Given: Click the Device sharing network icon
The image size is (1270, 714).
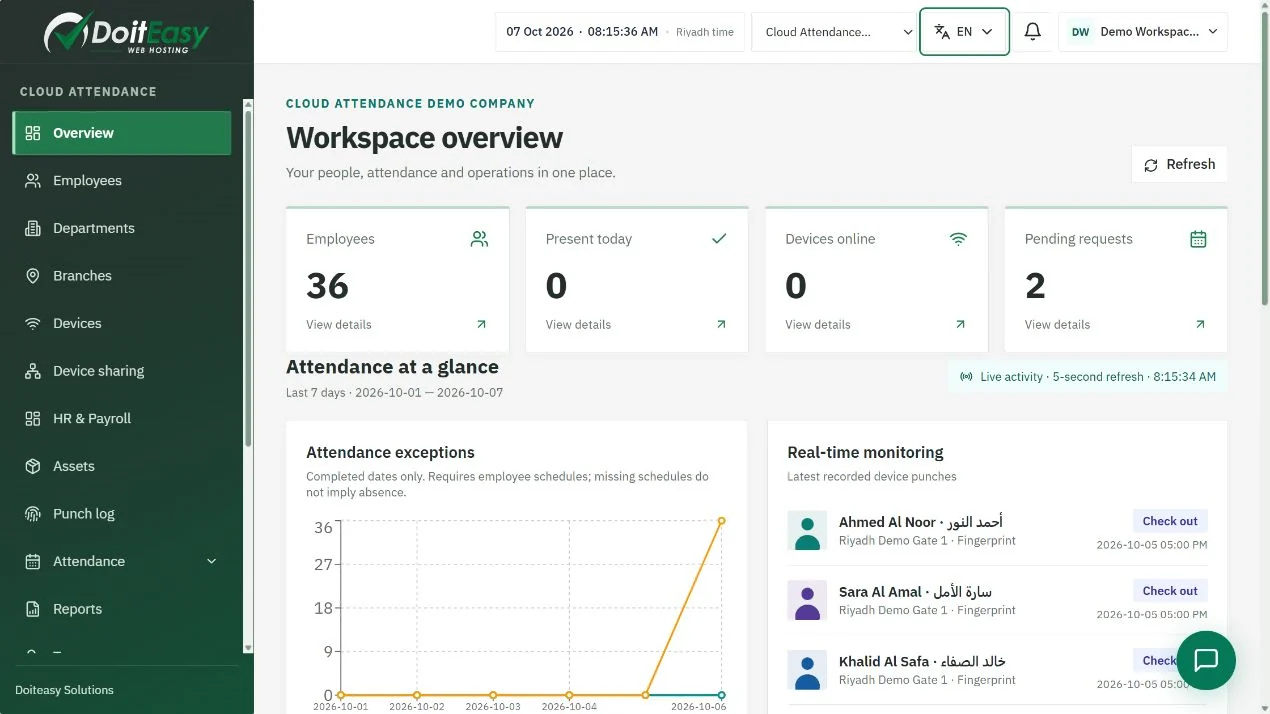Looking at the screenshot, I should click(x=33, y=371).
